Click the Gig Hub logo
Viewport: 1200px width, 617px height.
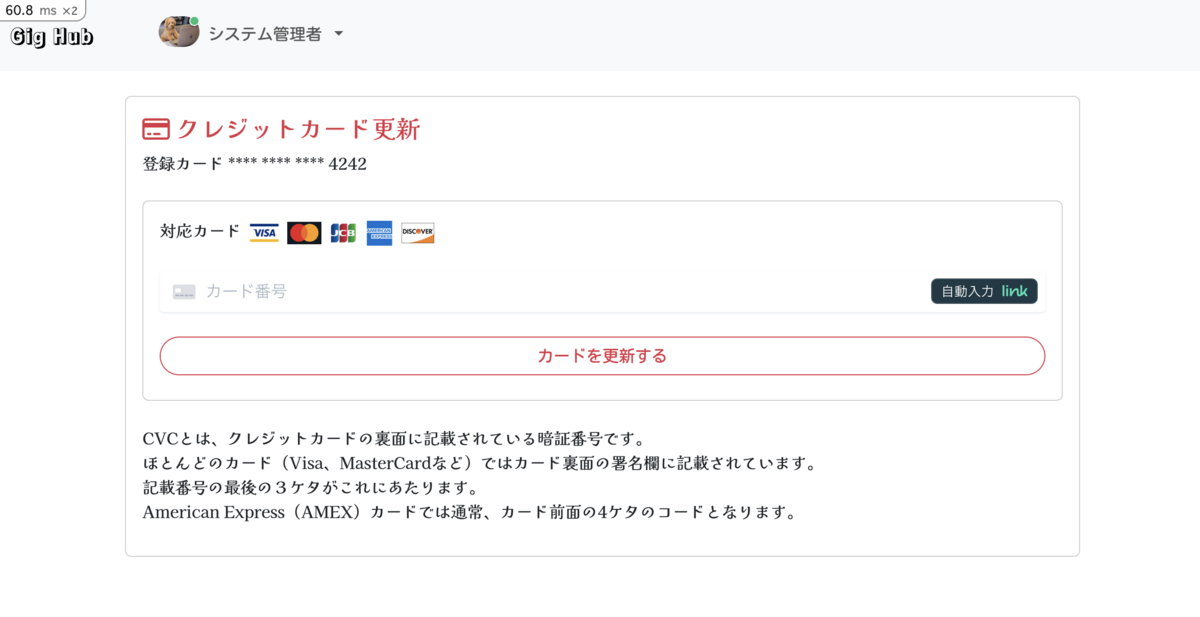(51, 35)
